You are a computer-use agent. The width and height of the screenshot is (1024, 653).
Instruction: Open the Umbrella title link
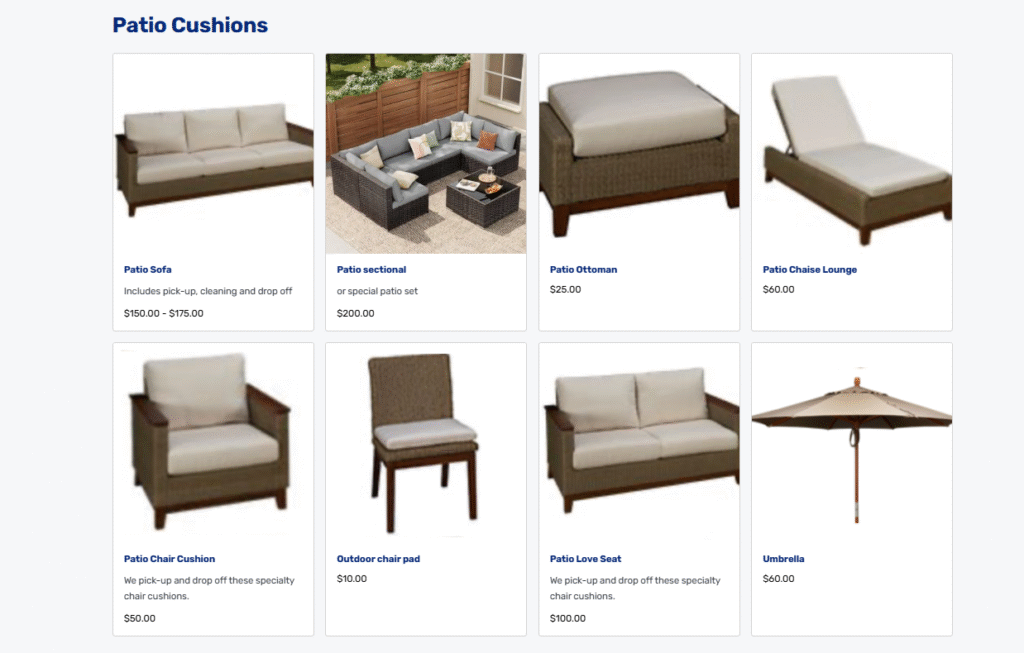783,558
